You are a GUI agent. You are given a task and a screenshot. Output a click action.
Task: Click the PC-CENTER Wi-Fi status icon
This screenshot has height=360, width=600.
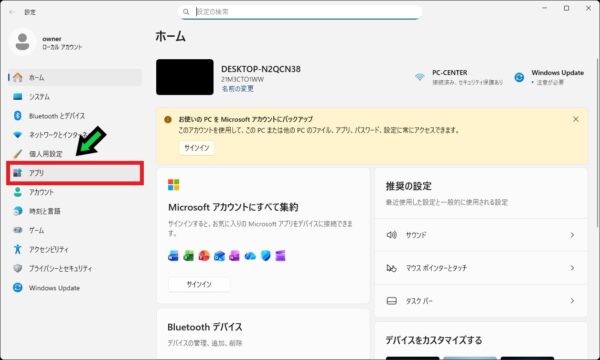point(420,77)
